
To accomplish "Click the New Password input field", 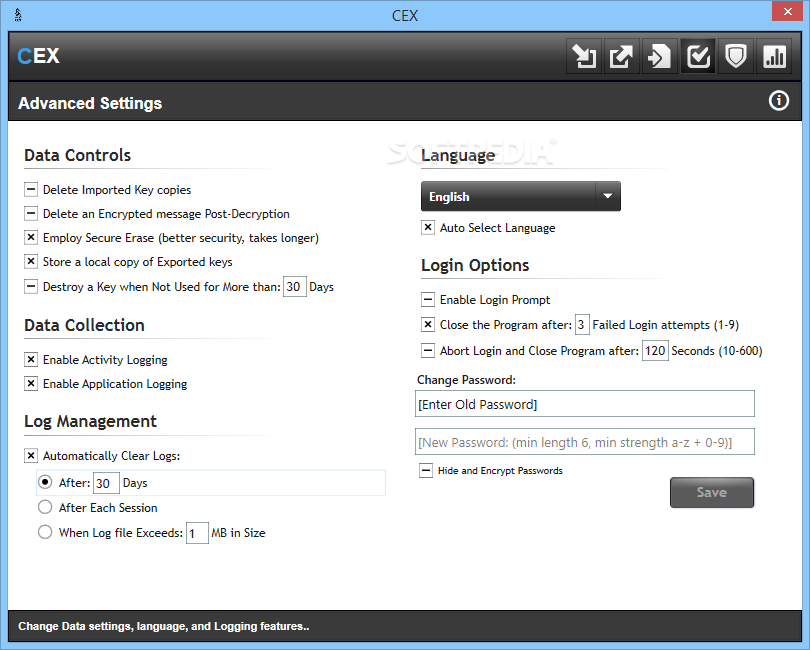I will click(x=585, y=442).
